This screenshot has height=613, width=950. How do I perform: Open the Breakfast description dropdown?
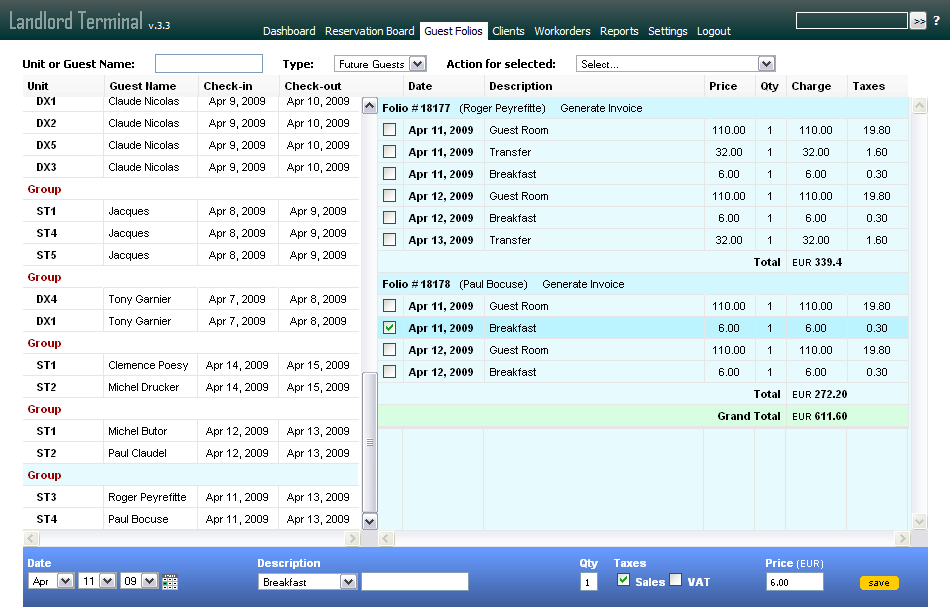pyautogui.click(x=307, y=581)
